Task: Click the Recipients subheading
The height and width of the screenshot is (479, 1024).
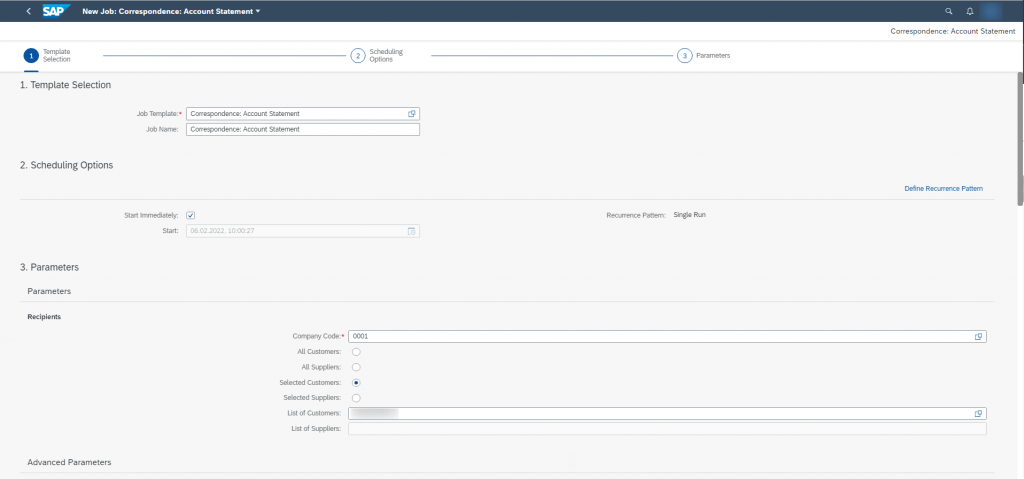Action: click(44, 317)
